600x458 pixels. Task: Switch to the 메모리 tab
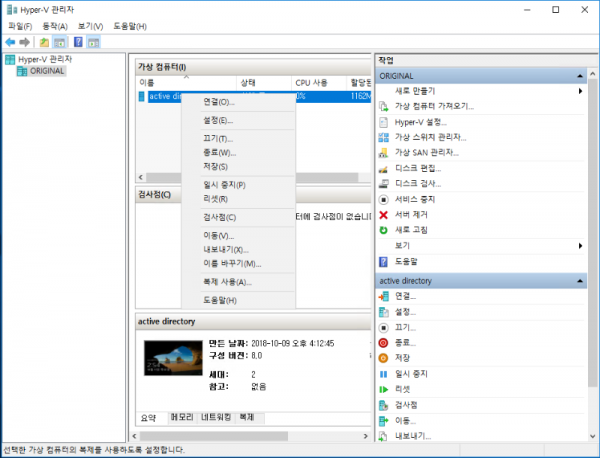coord(182,417)
